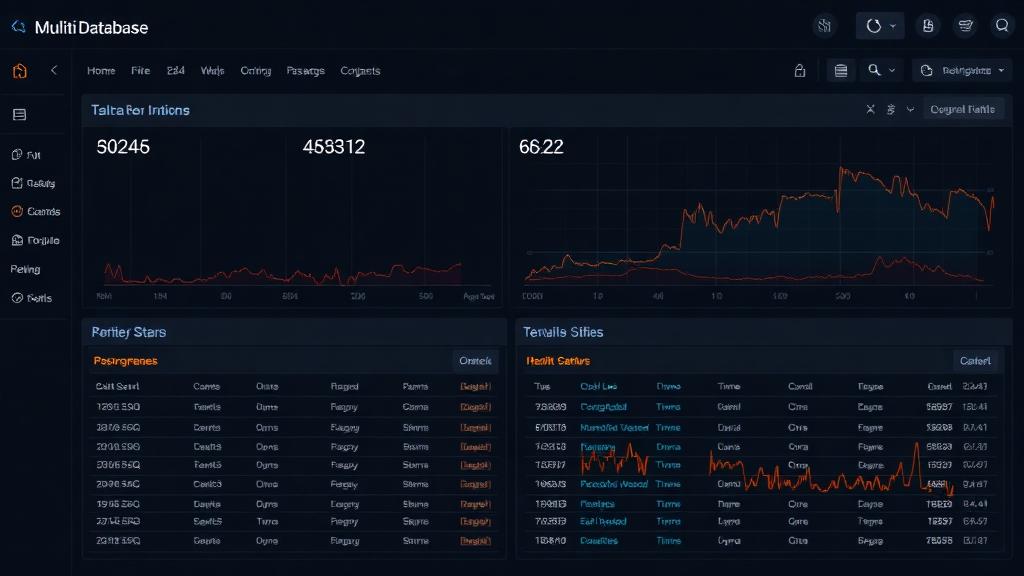Click the filter icon in the Table panel header
Image resolution: width=1024 pixels, height=576 pixels.
point(890,109)
